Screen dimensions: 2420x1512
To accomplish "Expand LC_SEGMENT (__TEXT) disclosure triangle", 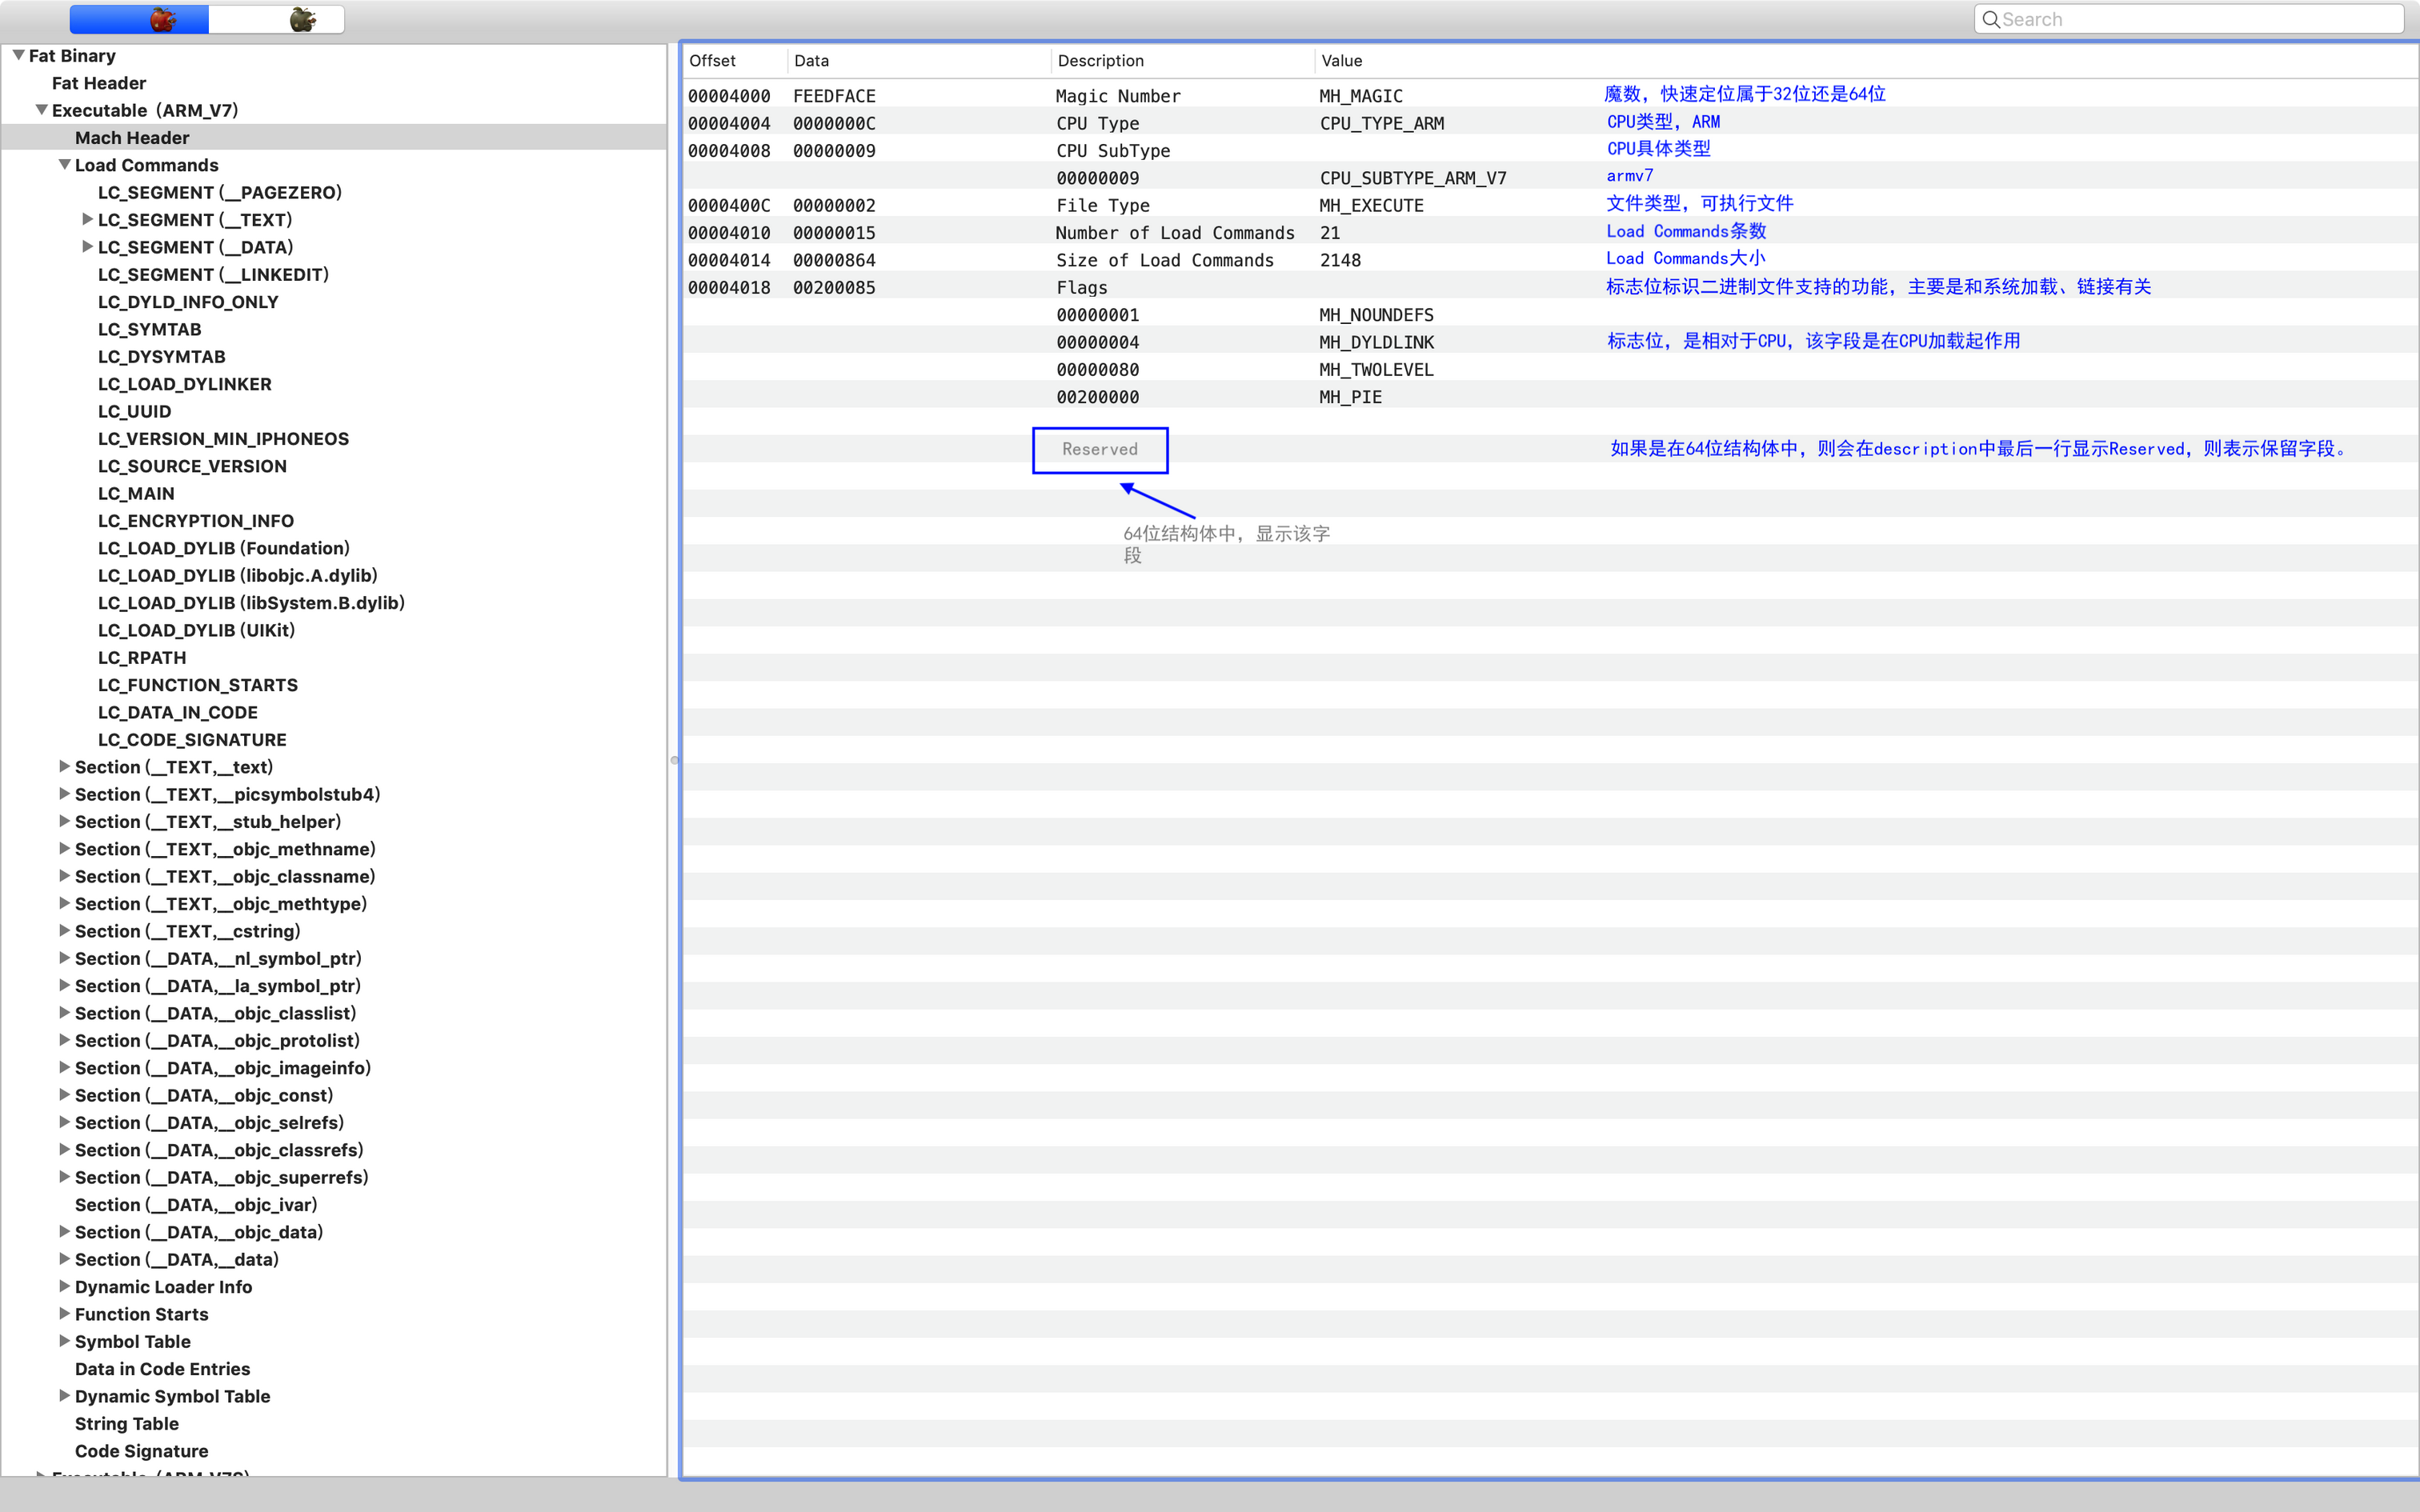I will (x=87, y=220).
